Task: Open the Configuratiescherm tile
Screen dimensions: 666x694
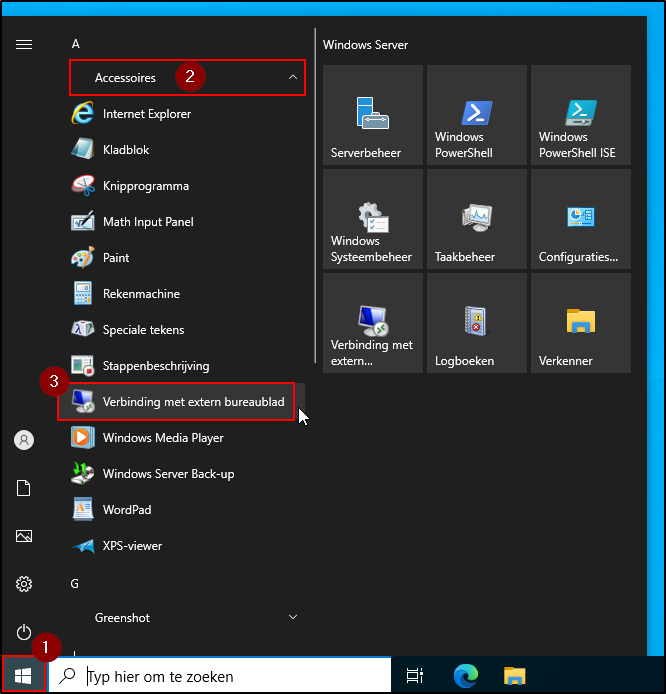Action: tap(581, 220)
